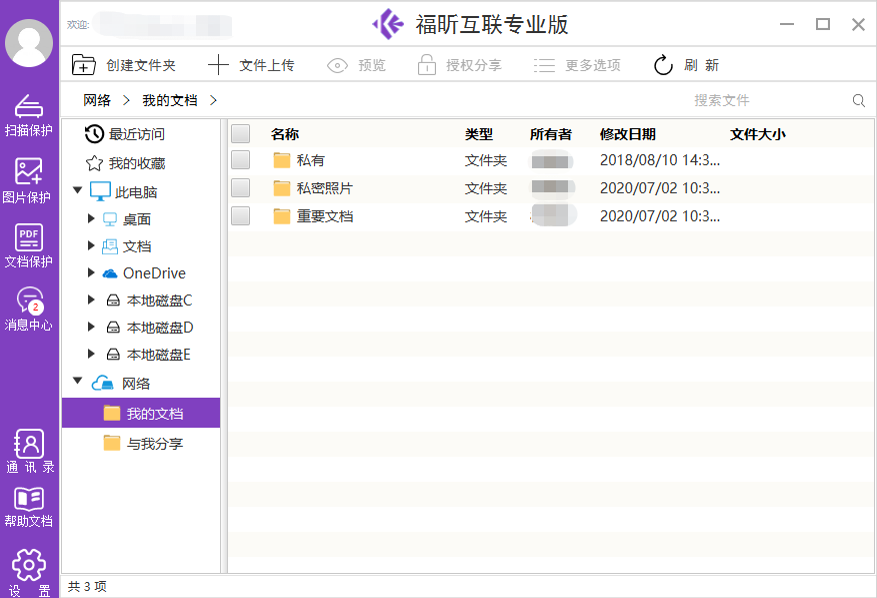
Task: Click the 我的收藏 star icon
Action: tap(94, 163)
